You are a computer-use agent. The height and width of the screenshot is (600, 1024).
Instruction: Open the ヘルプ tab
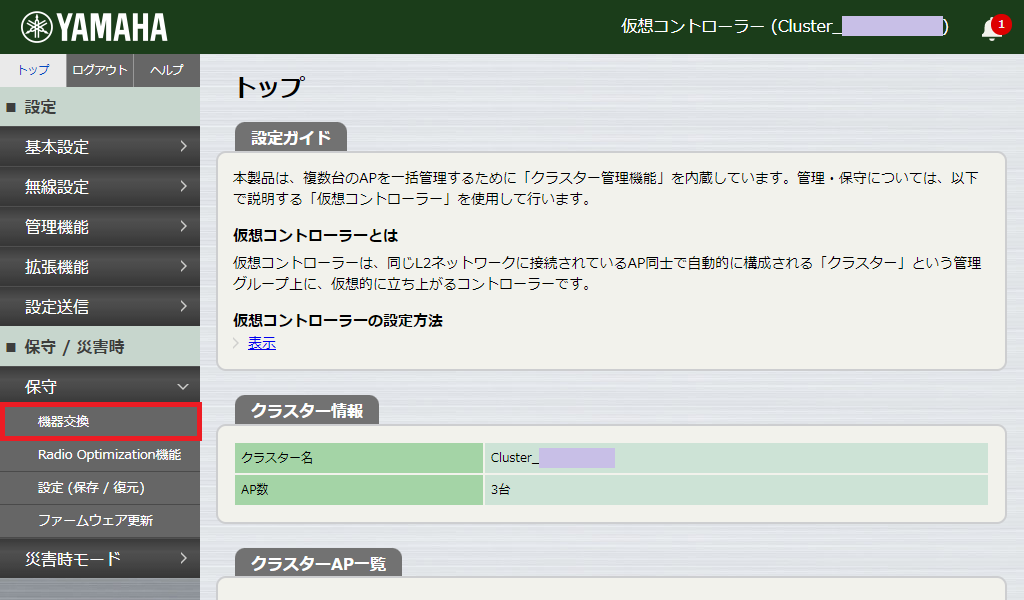(x=166, y=70)
